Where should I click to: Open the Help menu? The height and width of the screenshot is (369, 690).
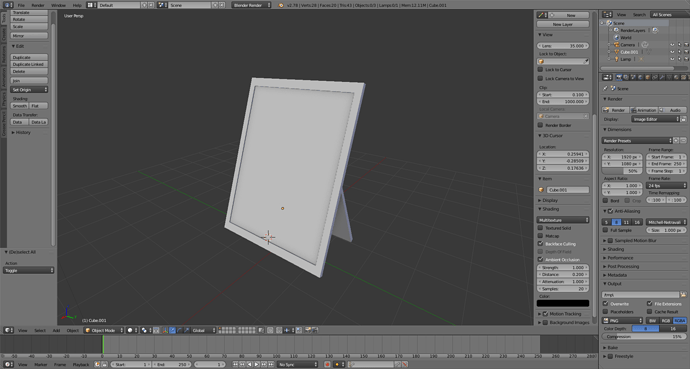77,5
